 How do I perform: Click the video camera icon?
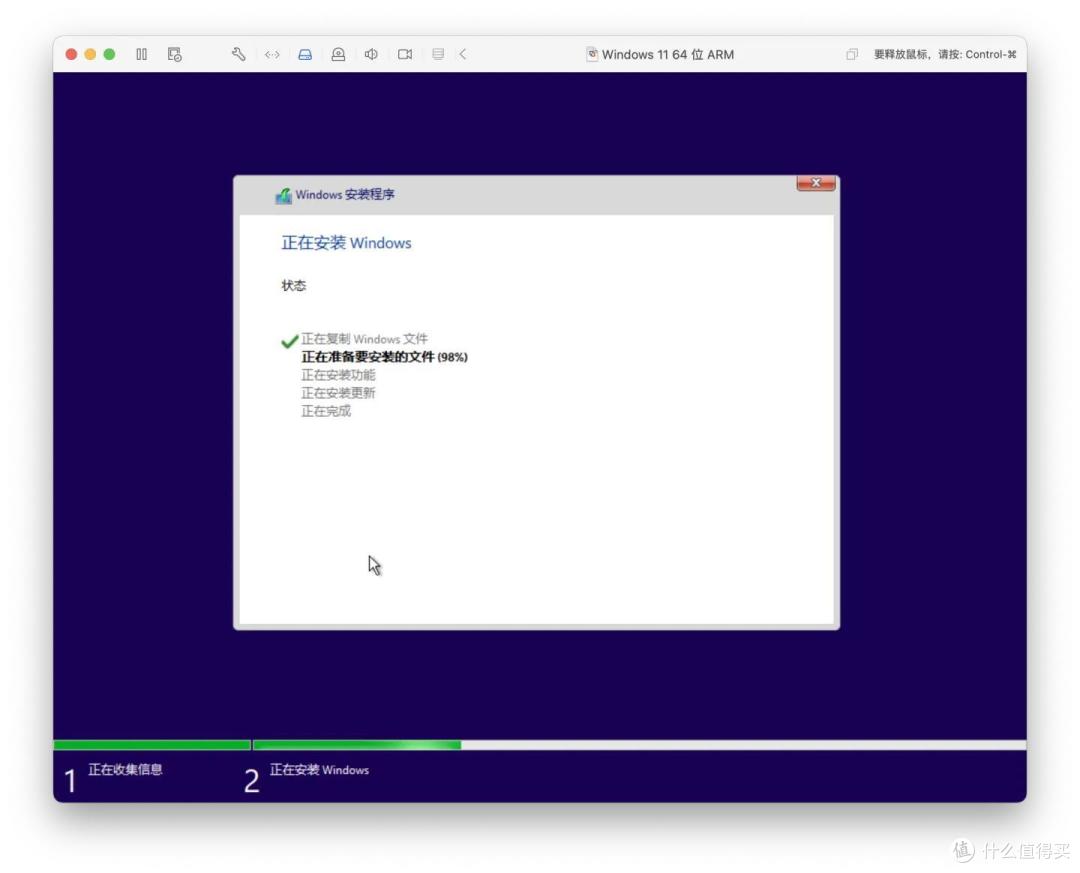pos(405,54)
